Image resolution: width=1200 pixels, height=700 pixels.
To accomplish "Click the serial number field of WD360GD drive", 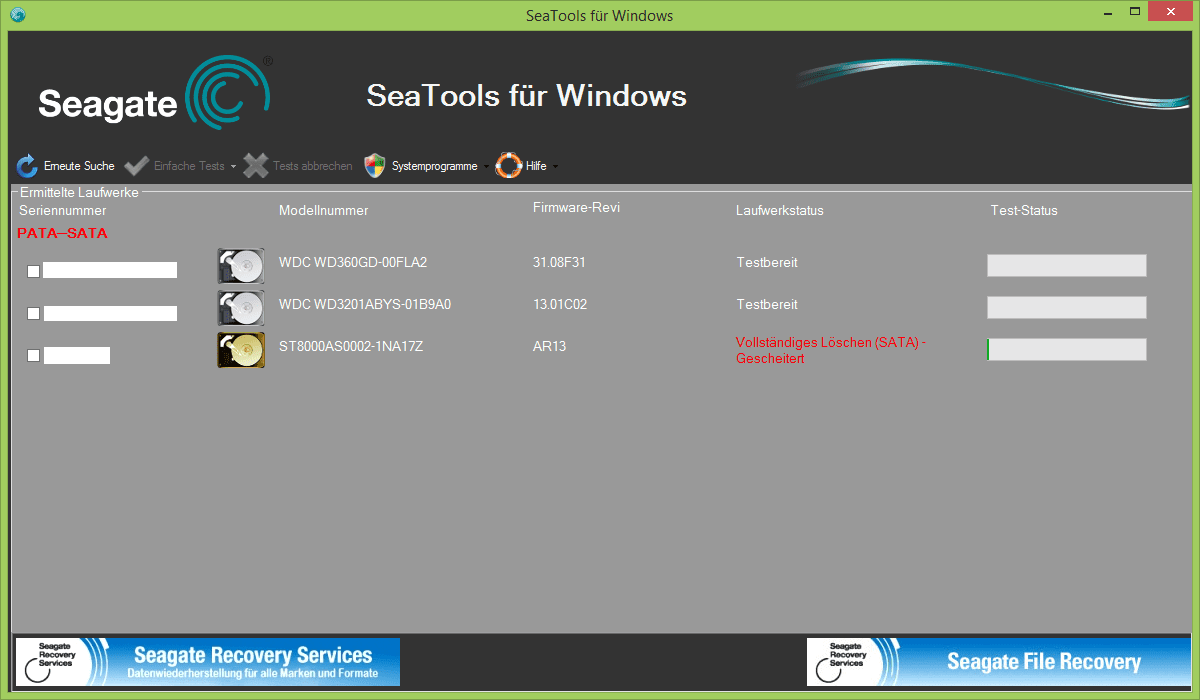I will point(110,270).
